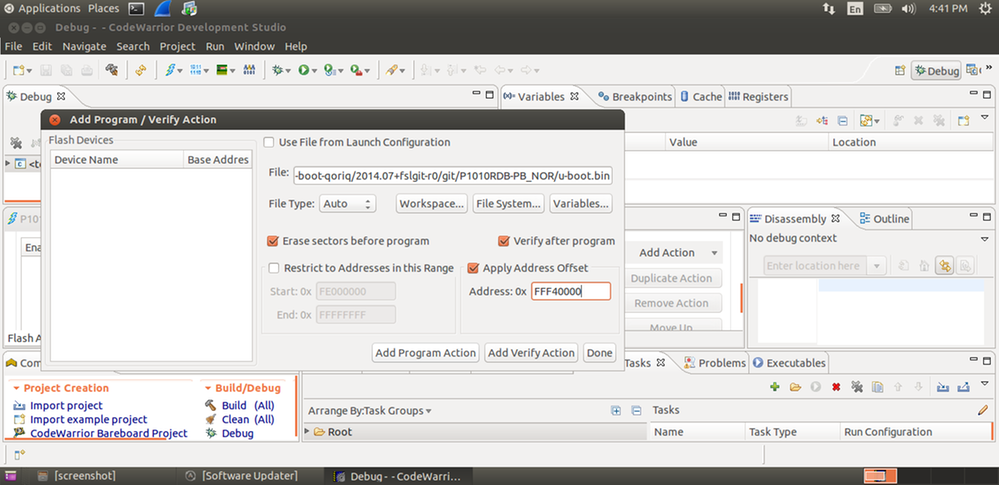This screenshot has height=485, width=999.
Task: Click the copy pages icon in Tasks toolbar
Action: click(x=877, y=386)
